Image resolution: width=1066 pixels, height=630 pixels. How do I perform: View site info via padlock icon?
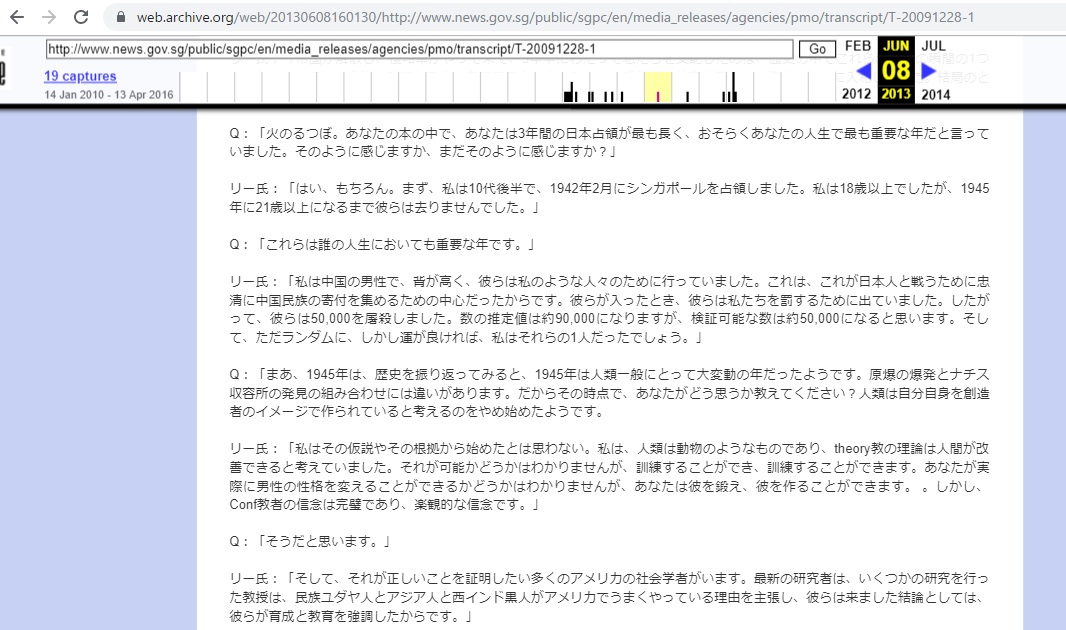(121, 18)
